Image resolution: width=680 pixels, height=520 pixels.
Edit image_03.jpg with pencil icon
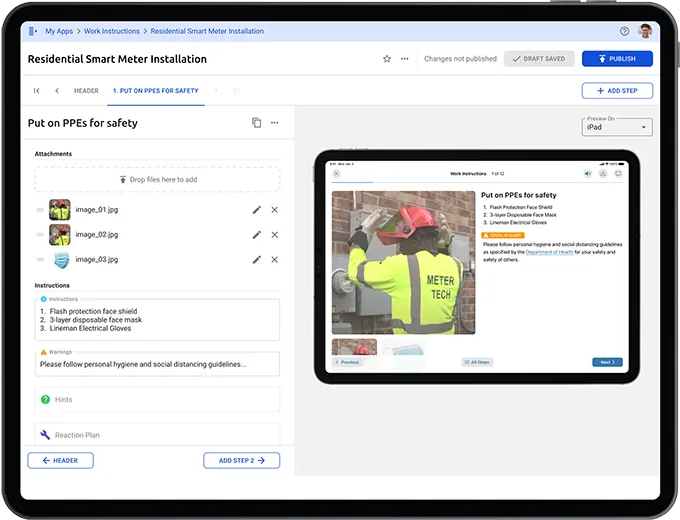[x=257, y=259]
